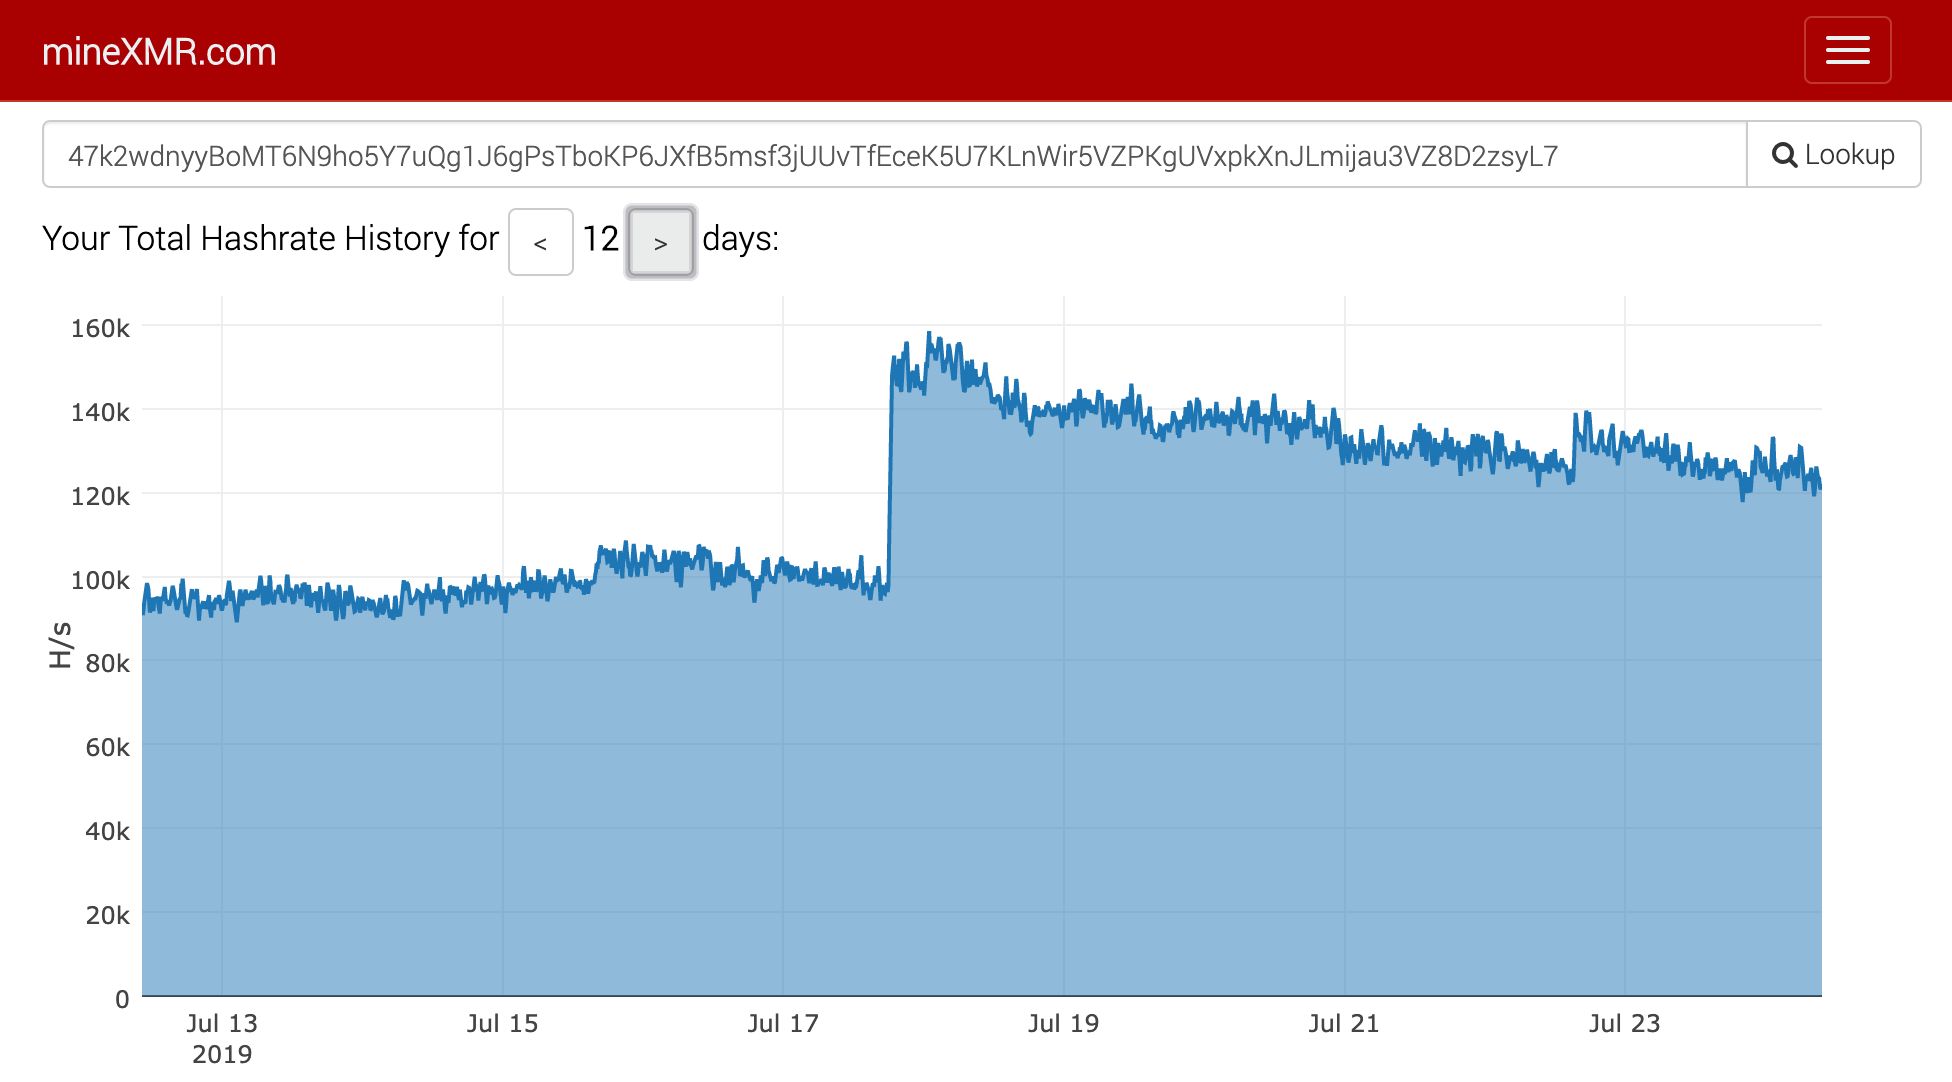Select the Jul 21 date label
The image size is (1952, 1082).
[1343, 1023]
